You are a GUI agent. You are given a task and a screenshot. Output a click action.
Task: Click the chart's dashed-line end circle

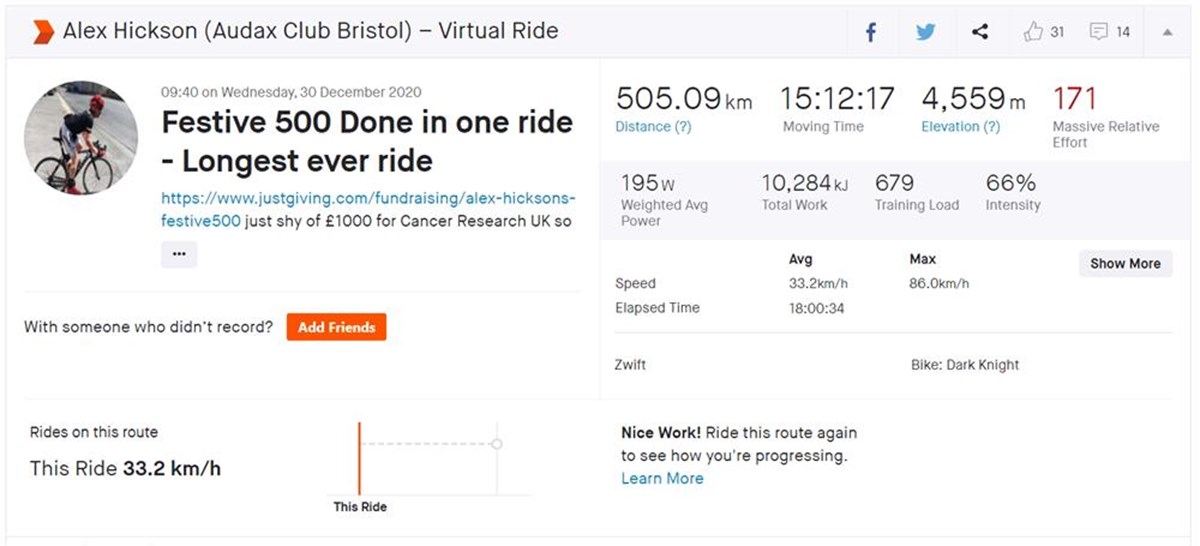click(497, 443)
